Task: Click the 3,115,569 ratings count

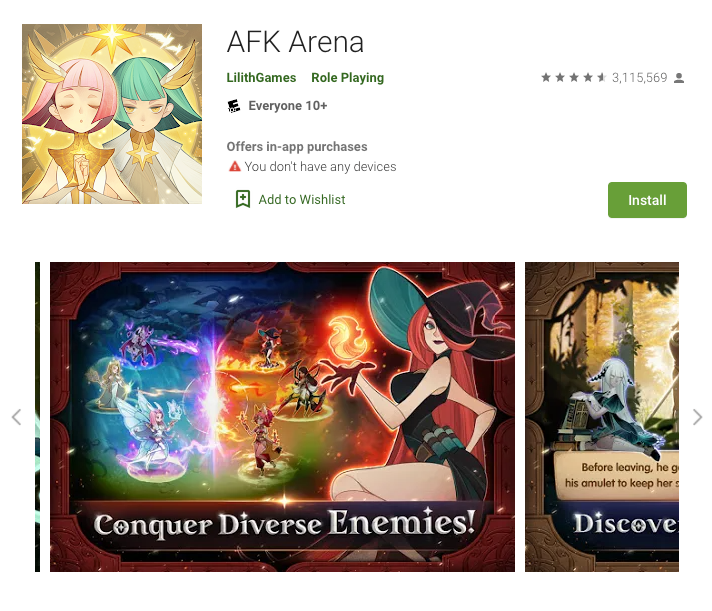Action: 639,78
